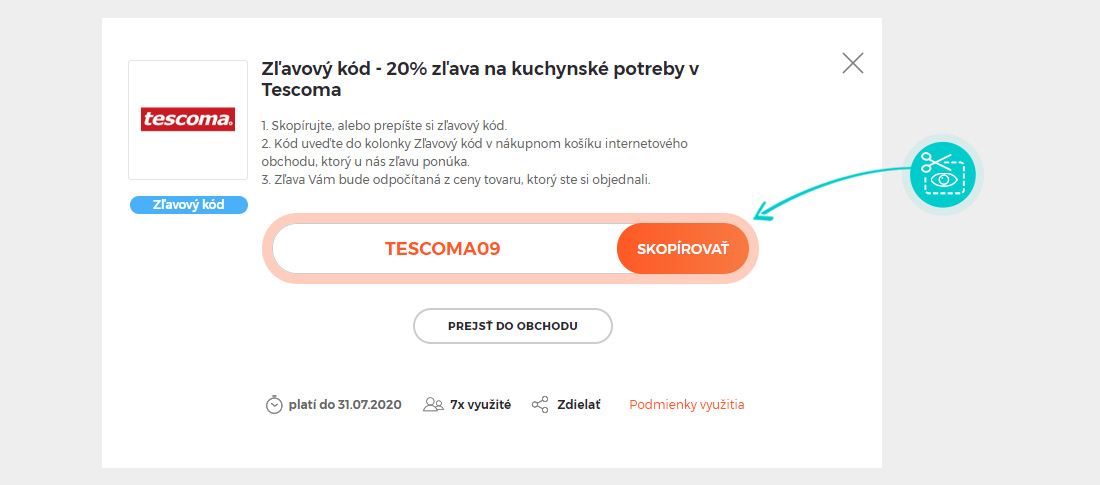Click the discount title heading

pos(481,79)
